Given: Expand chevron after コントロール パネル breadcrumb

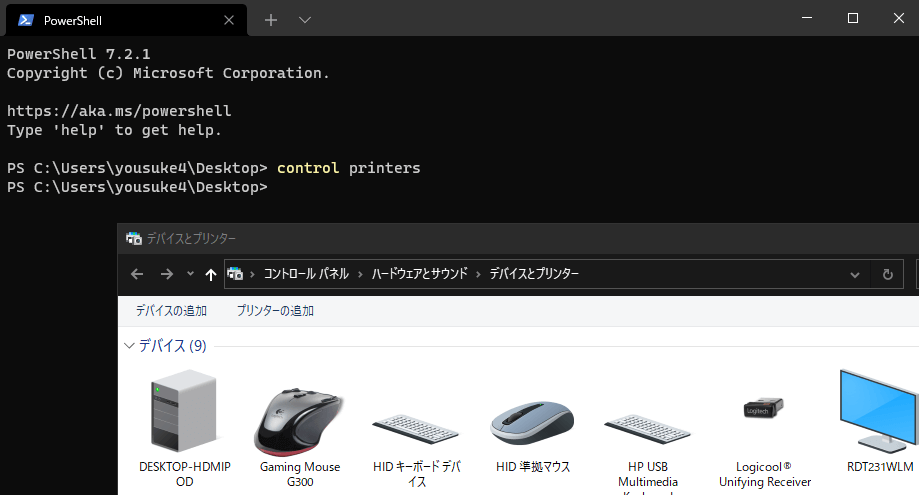Looking at the screenshot, I should (360, 274).
